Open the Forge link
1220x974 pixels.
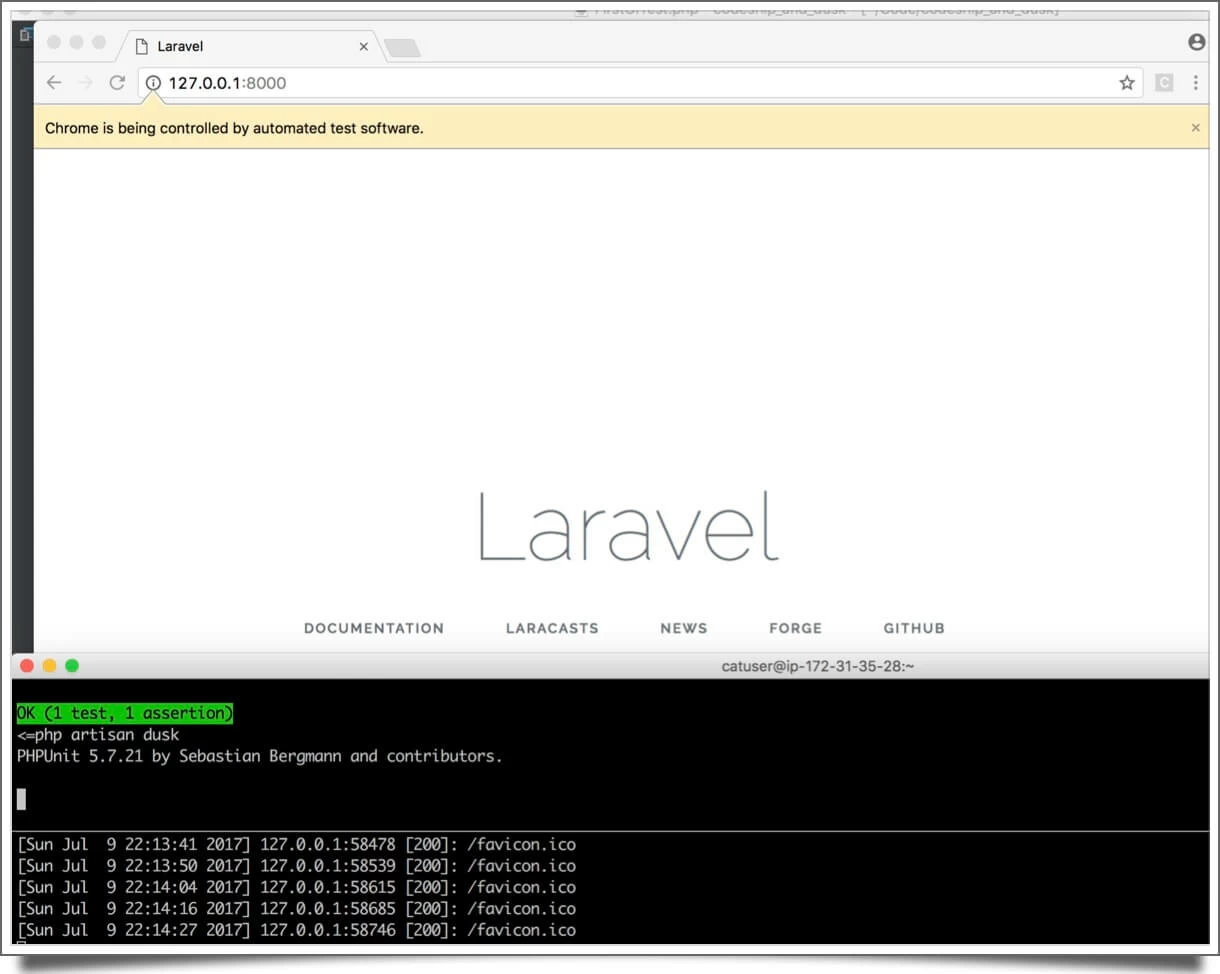click(x=795, y=628)
